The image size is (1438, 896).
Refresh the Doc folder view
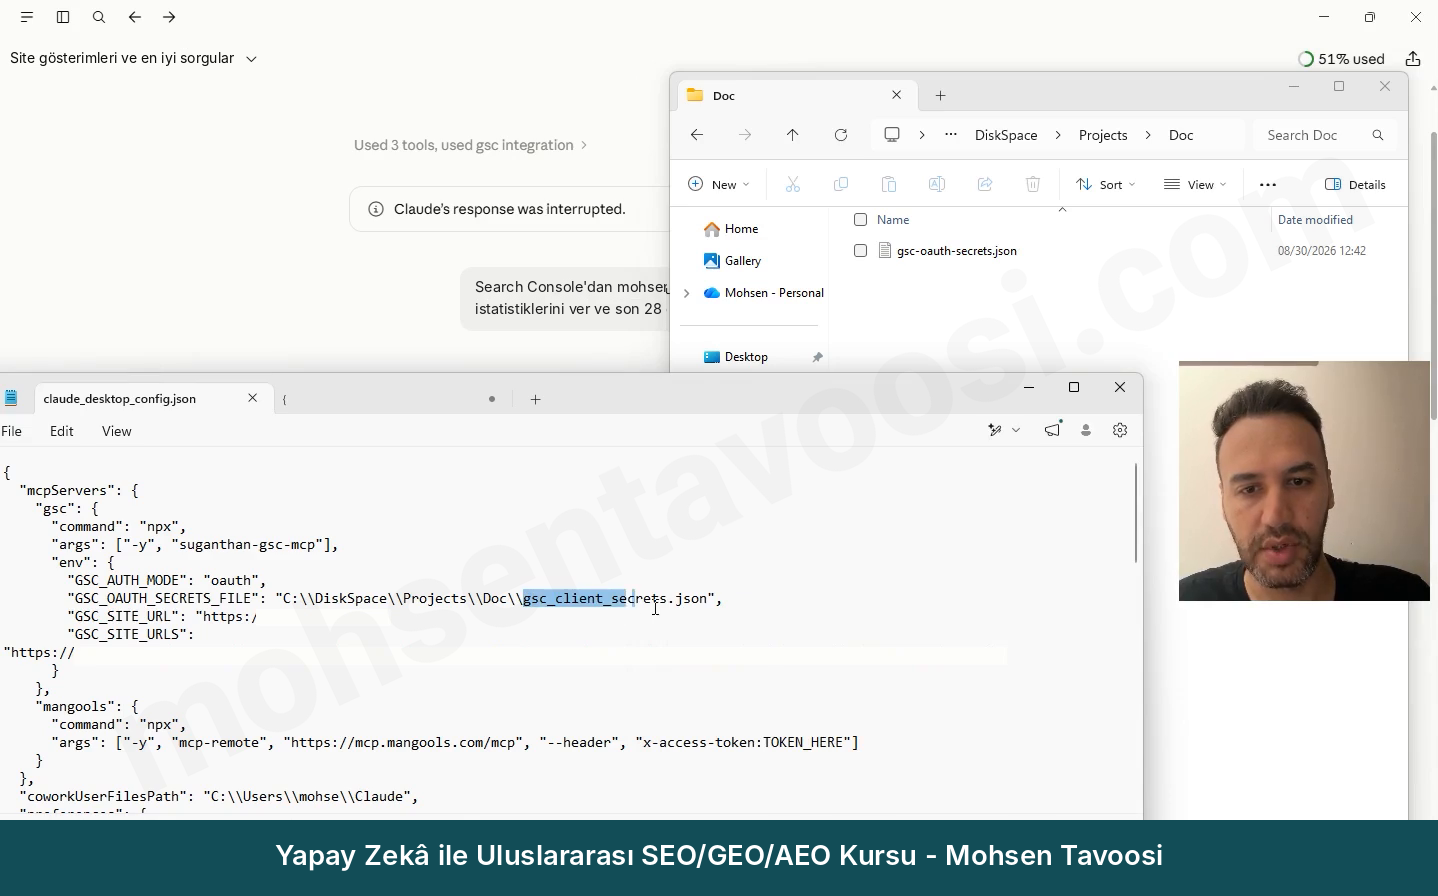[x=841, y=135]
